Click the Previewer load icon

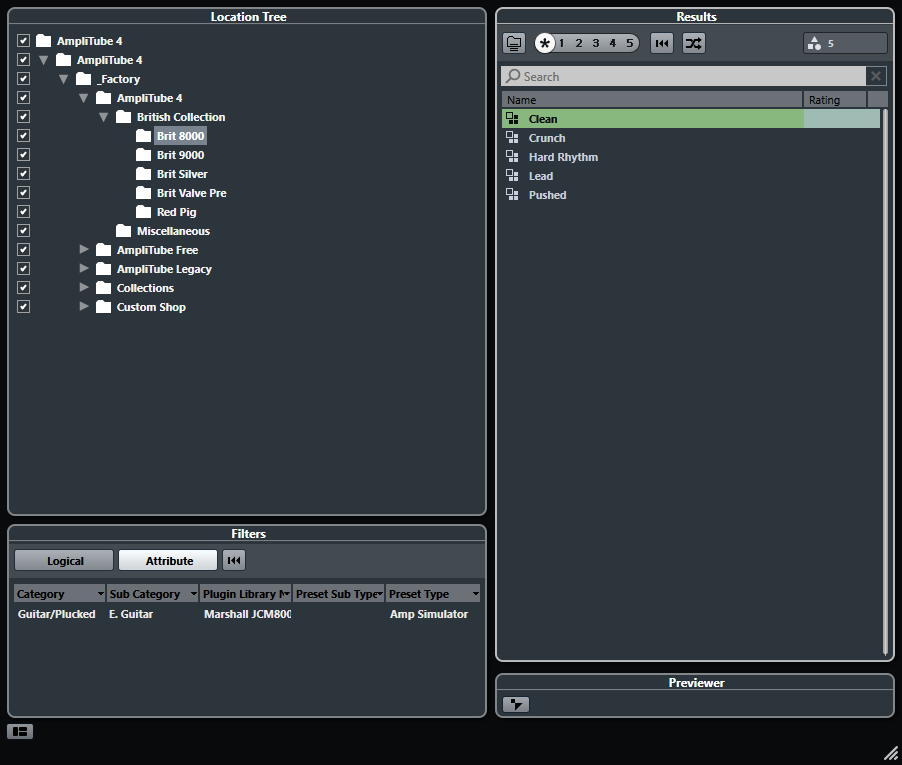[515, 704]
